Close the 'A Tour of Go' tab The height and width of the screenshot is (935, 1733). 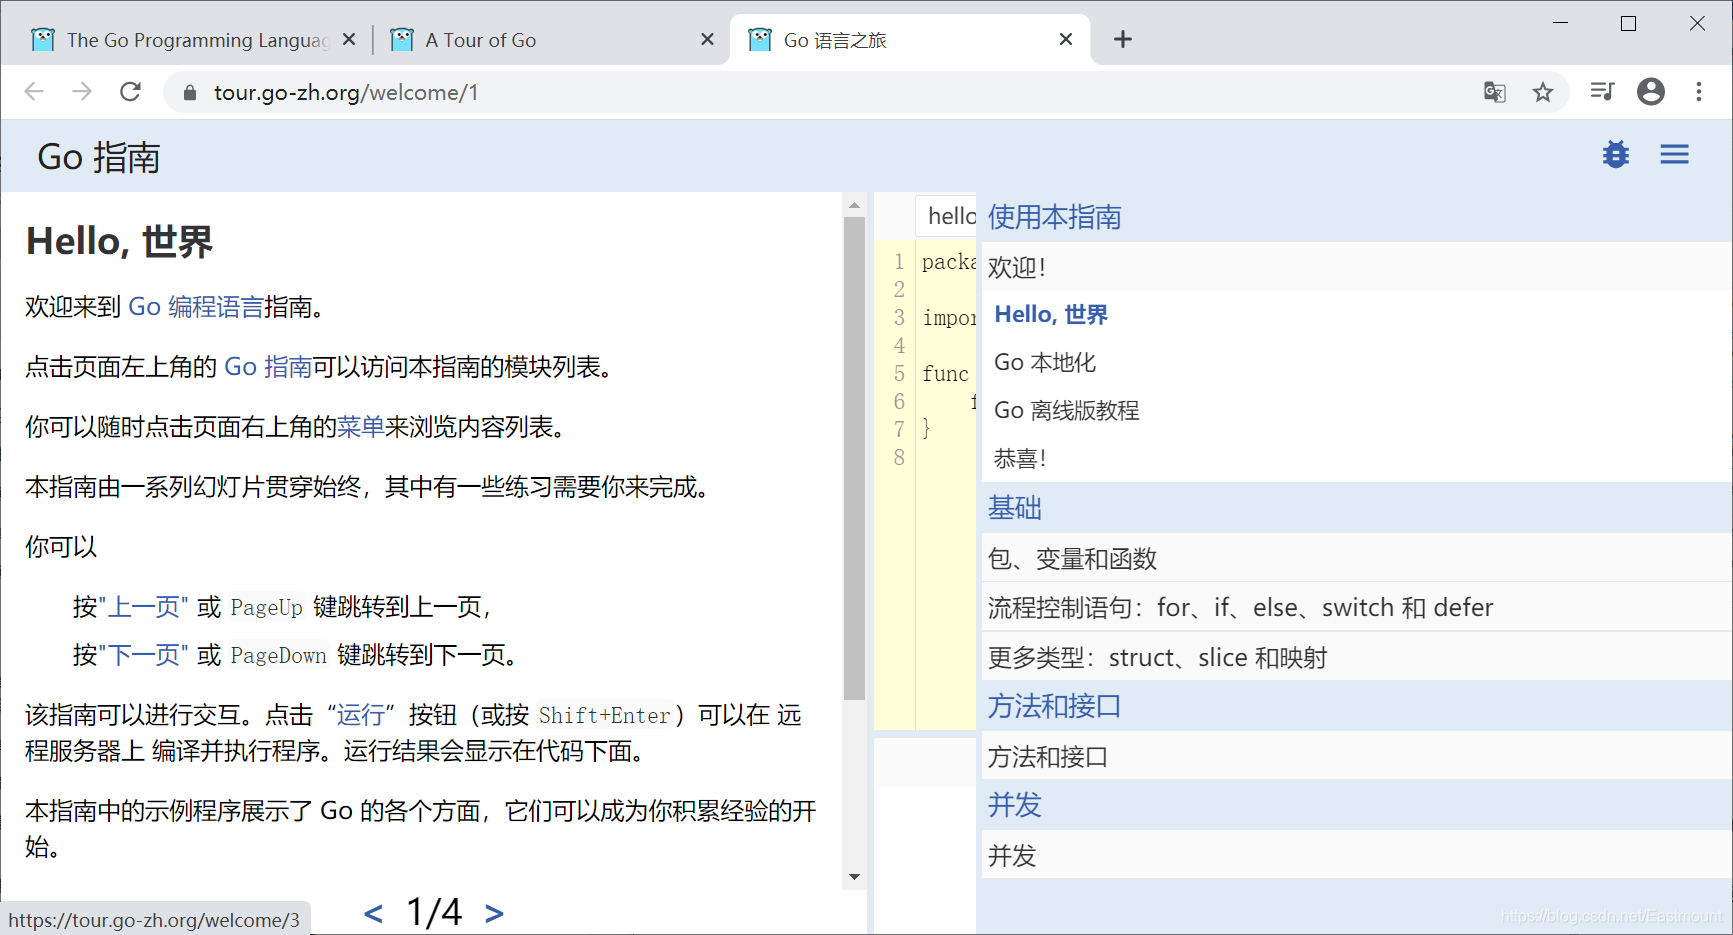(707, 39)
